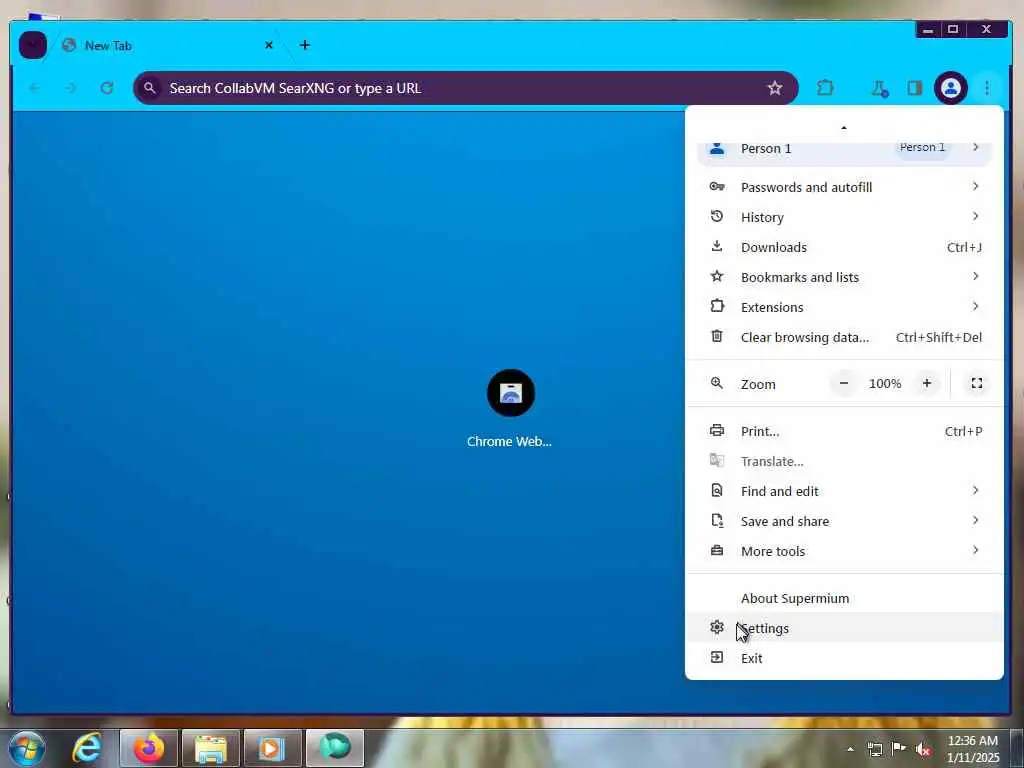Choose Exit to quit the browser
Image resolution: width=1024 pixels, height=768 pixels.
[844, 658]
